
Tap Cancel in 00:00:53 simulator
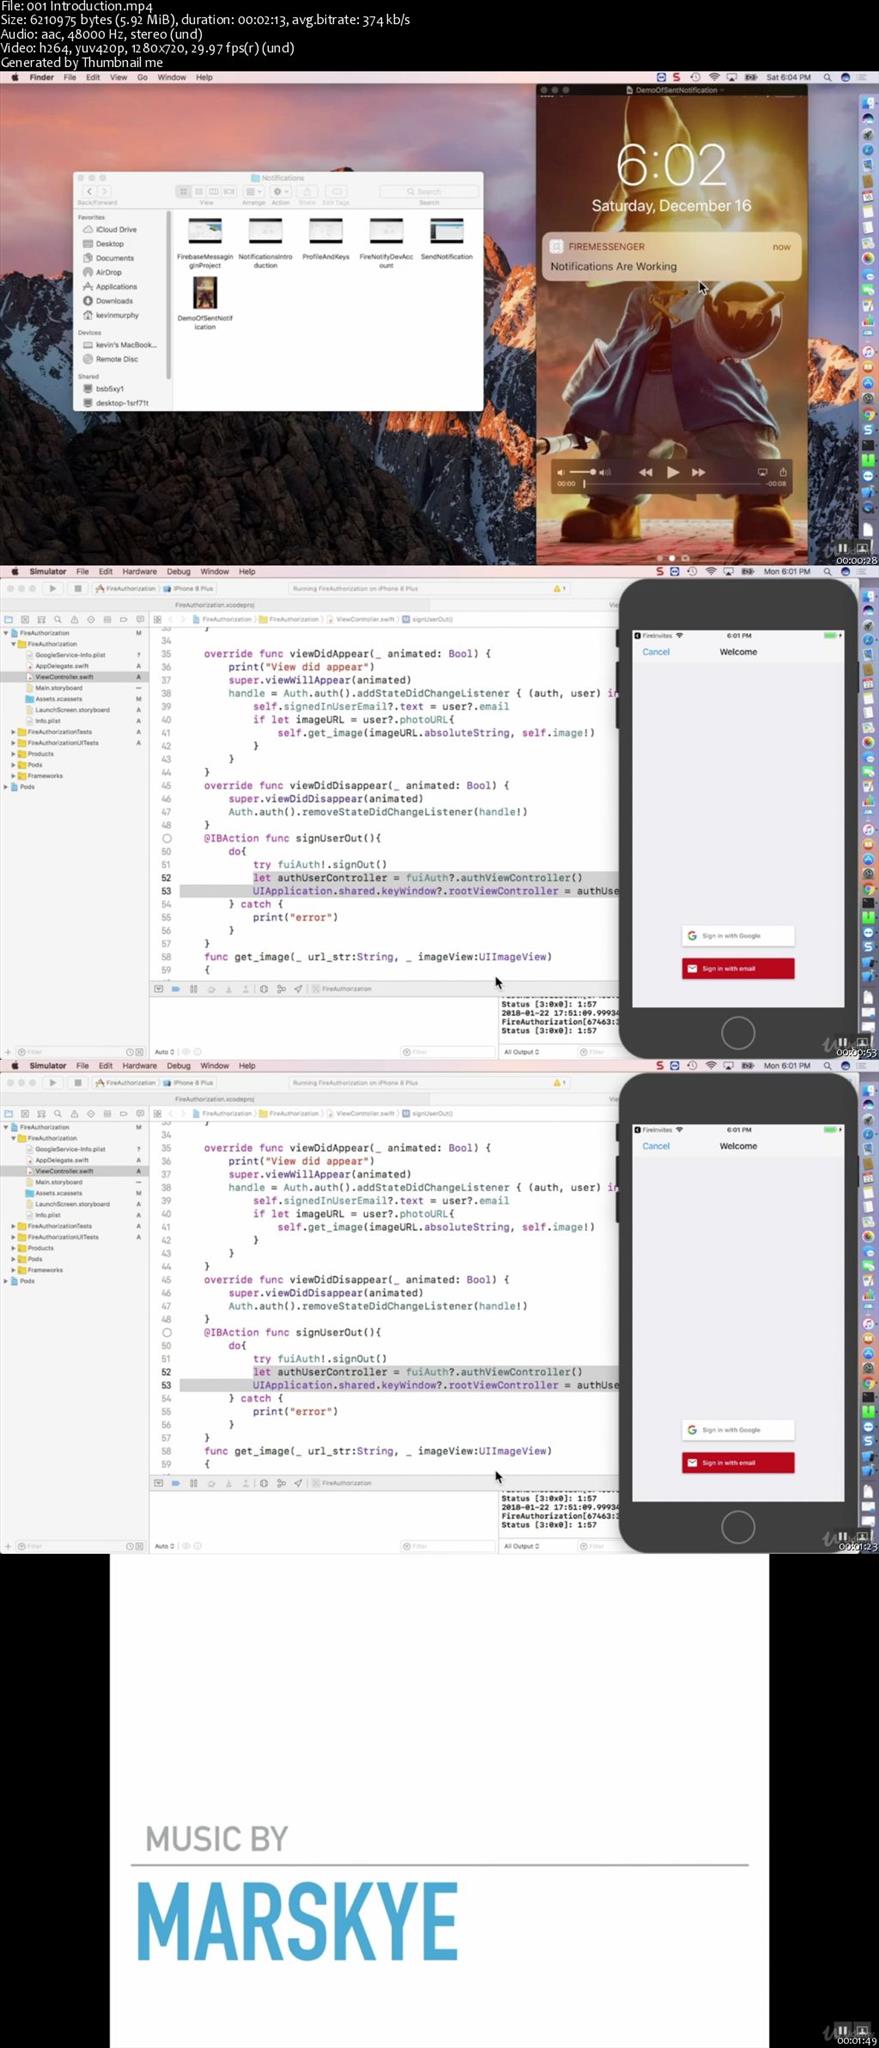coord(656,652)
